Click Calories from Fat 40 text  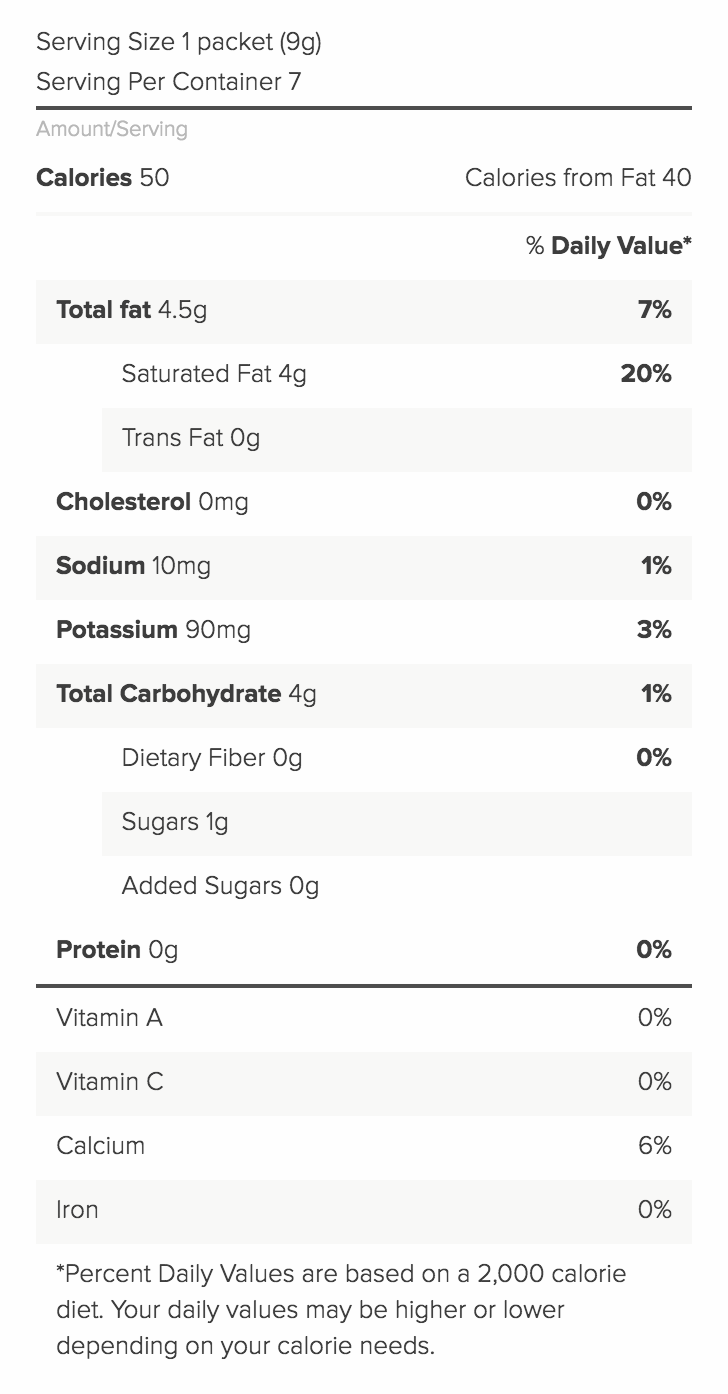coord(578,178)
